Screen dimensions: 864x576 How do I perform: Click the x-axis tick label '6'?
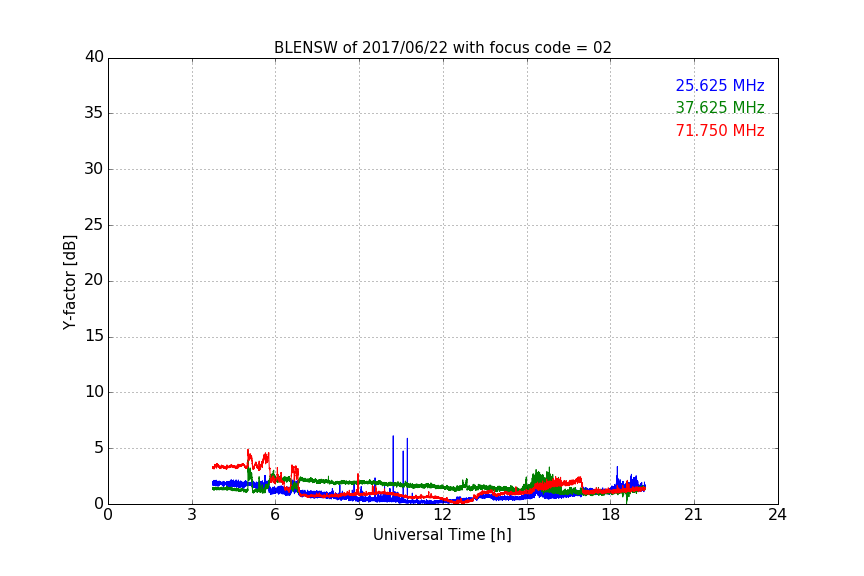pyautogui.click(x=275, y=515)
